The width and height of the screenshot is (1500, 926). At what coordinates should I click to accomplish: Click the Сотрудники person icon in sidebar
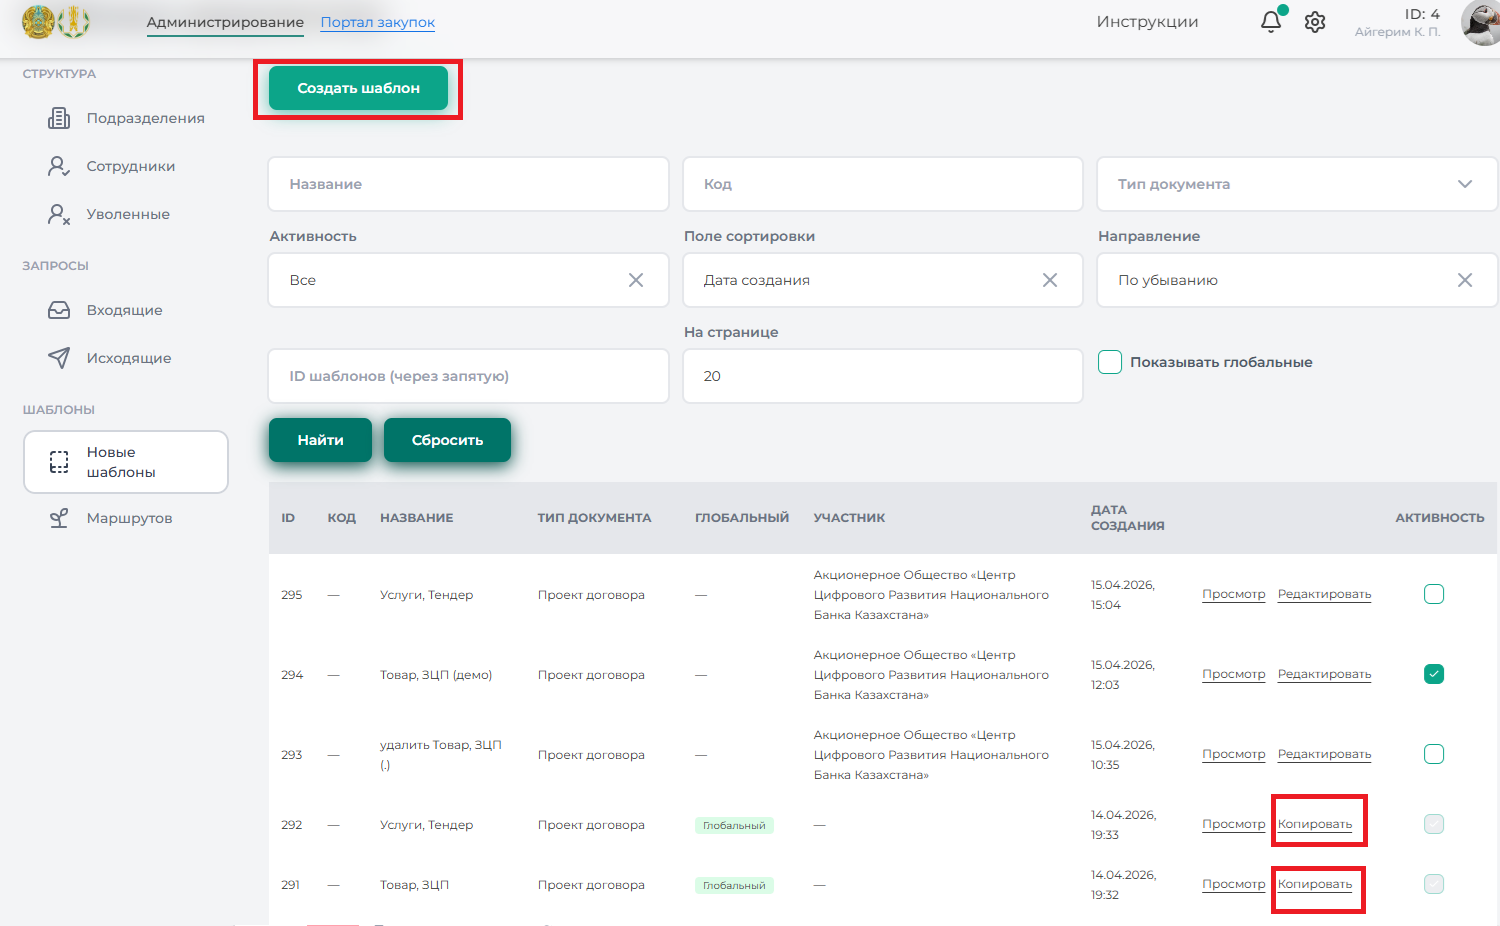pos(59,166)
